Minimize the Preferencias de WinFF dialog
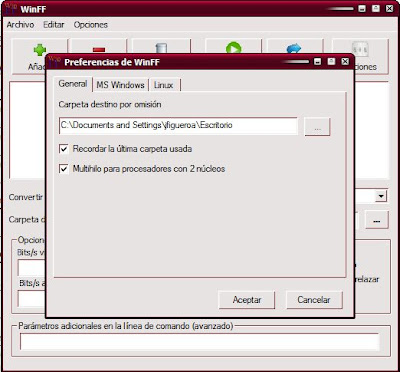The height and width of the screenshot is (372, 400). 317,61
